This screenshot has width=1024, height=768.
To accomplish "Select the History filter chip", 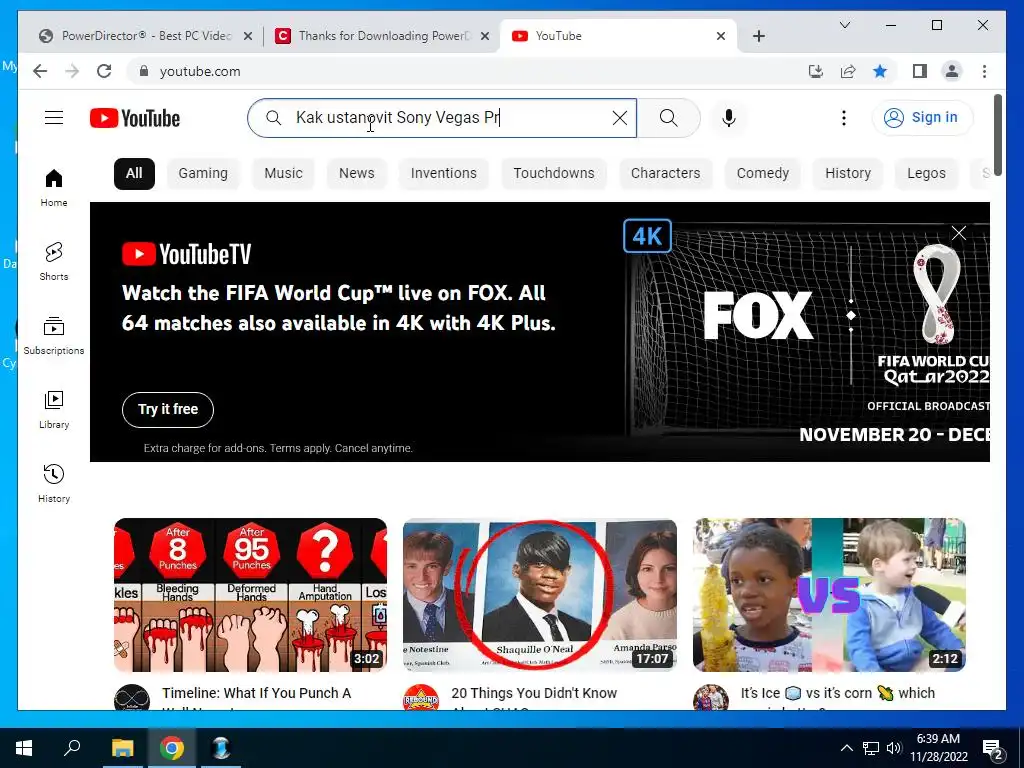I will [x=848, y=174].
